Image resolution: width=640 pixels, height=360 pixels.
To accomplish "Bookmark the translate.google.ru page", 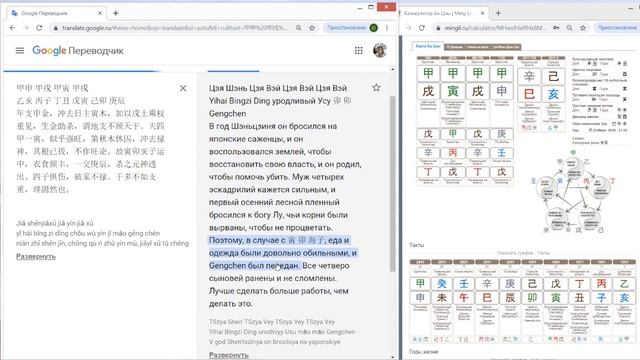I will pyautogui.click(x=312, y=28).
